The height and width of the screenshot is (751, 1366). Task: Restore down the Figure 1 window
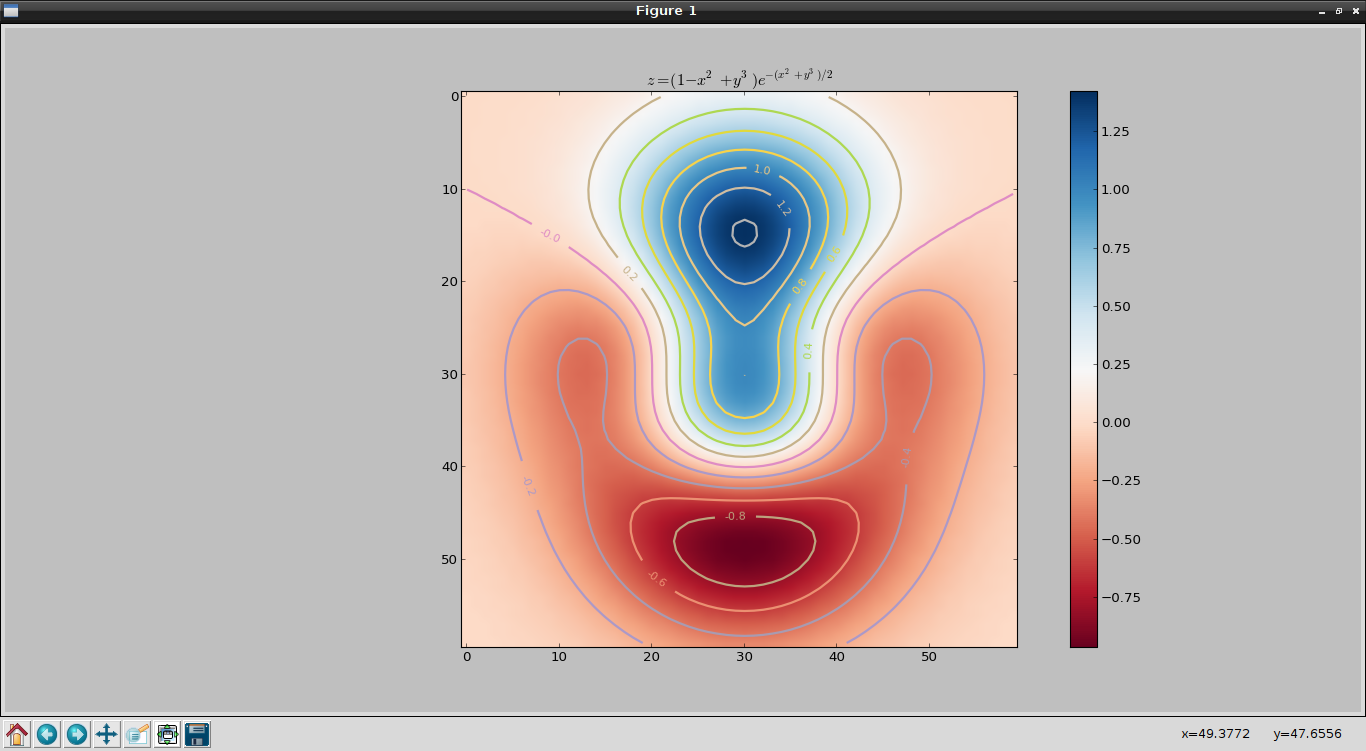click(1339, 11)
